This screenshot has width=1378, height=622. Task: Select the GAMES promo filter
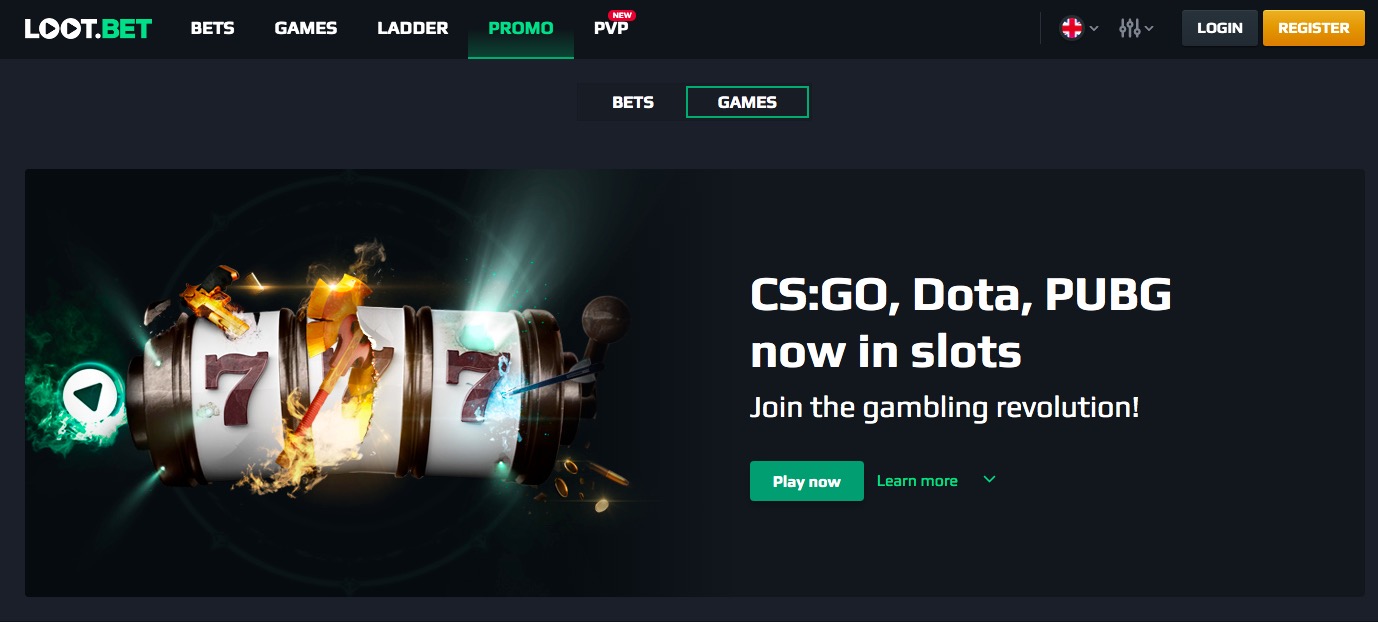point(747,102)
